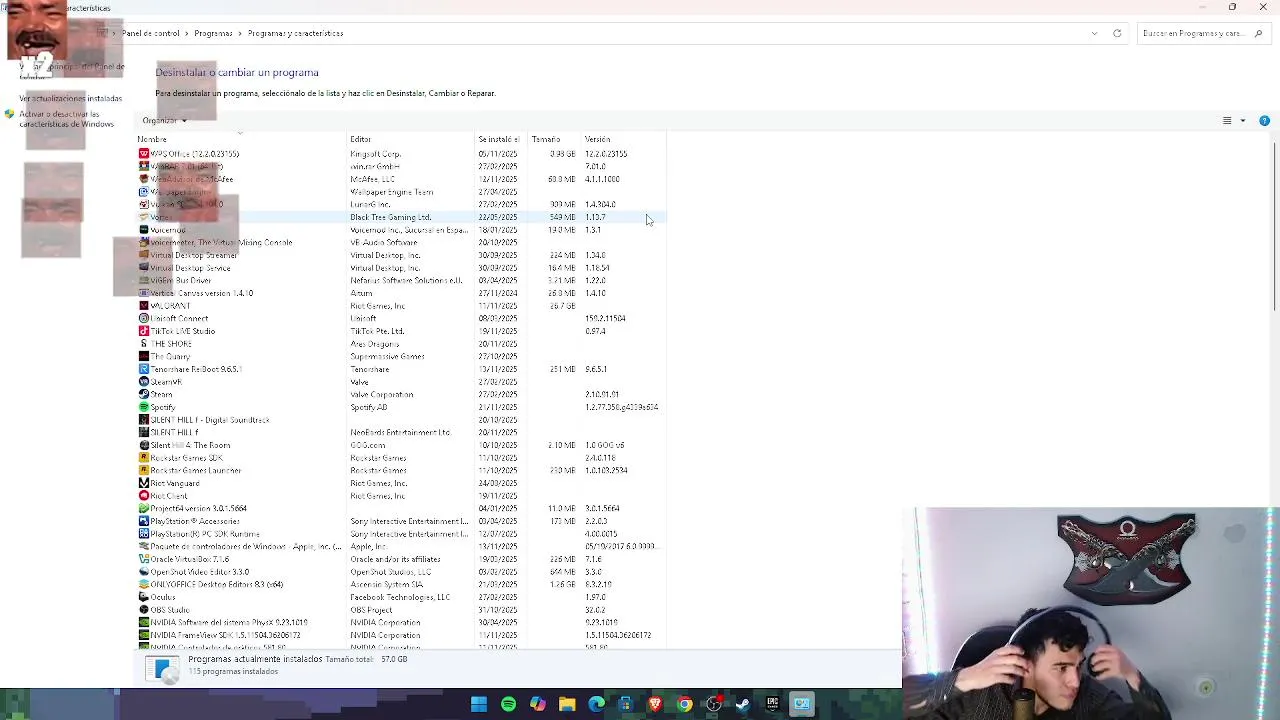Click the Riot Vanguard icon
Image resolution: width=1280 pixels, height=720 pixels.
click(x=143, y=483)
